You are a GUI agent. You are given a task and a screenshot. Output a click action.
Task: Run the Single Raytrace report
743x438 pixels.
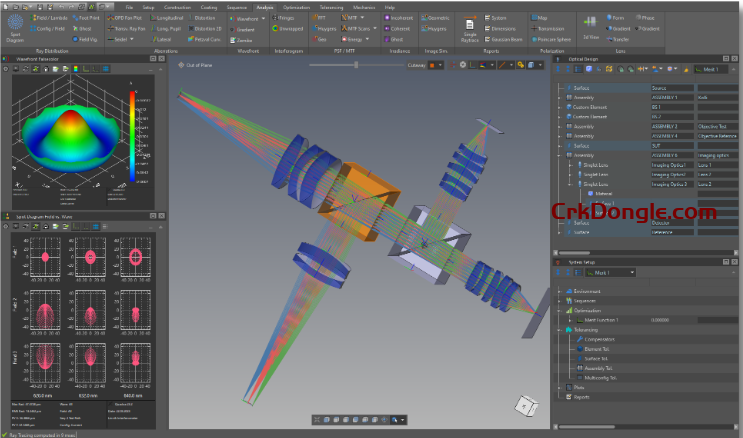(x=470, y=29)
